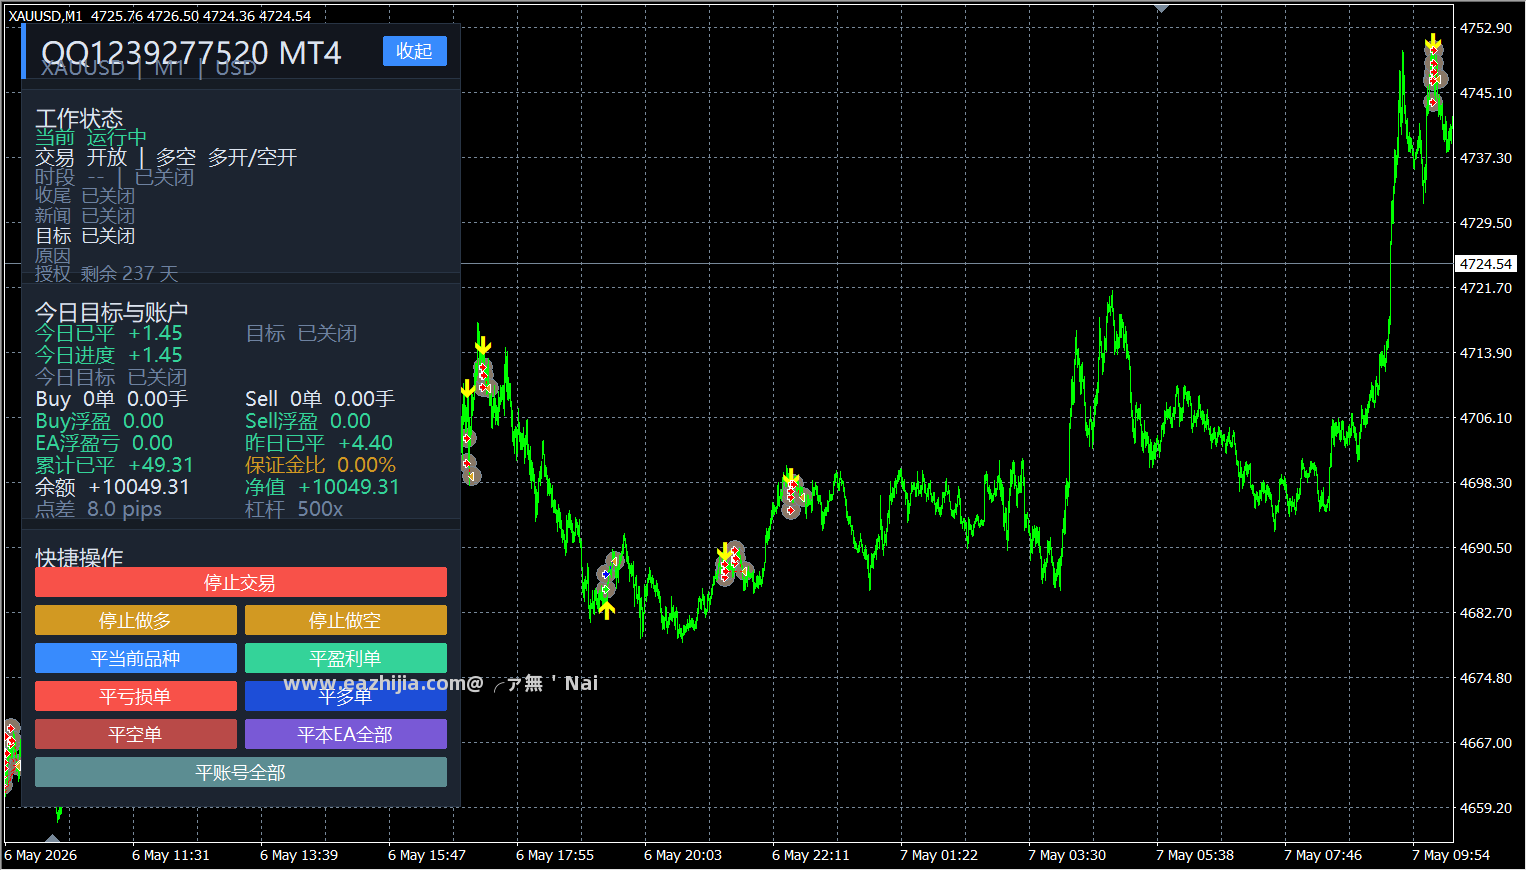The width and height of the screenshot is (1527, 870).
Task: Click the purple 平本EA全部 button
Action: 346,734
